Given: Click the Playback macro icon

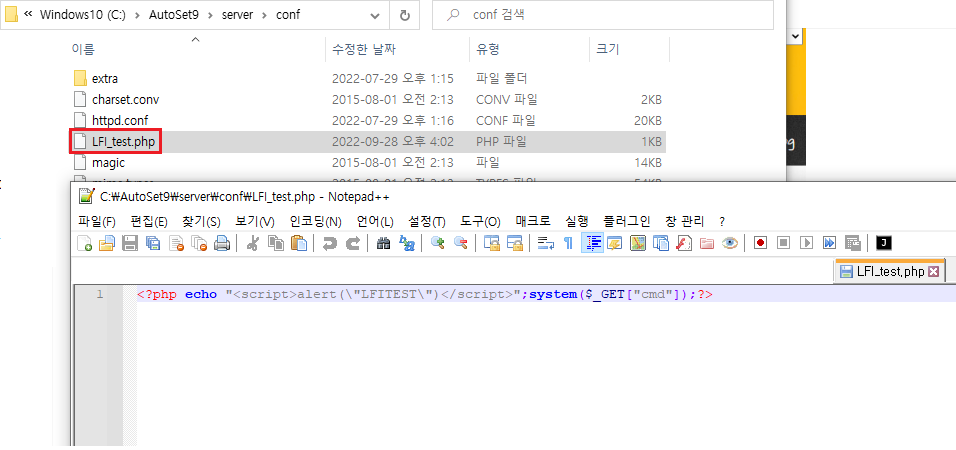Looking at the screenshot, I should pos(806,243).
